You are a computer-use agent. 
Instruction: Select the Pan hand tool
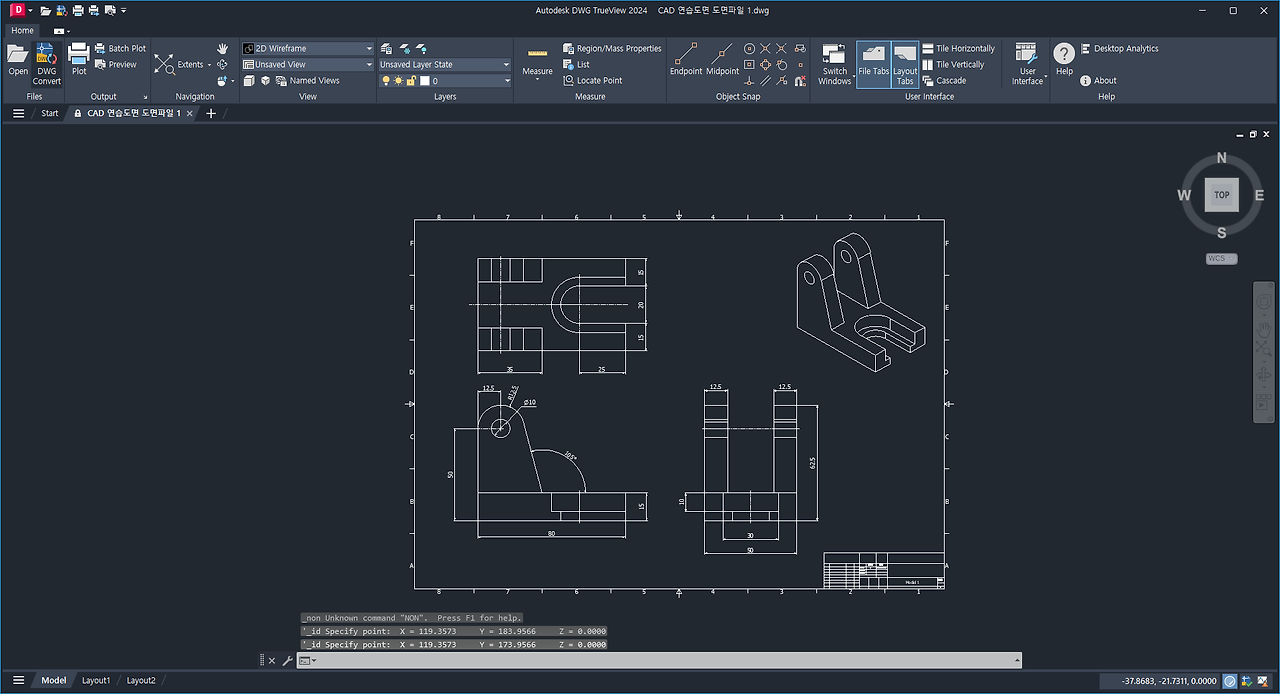pos(222,48)
